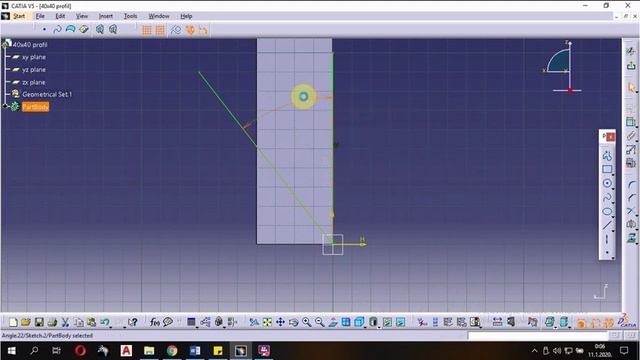This screenshot has height=360, width=640.
Task: Select the Rectangle tool
Action: pos(607,169)
